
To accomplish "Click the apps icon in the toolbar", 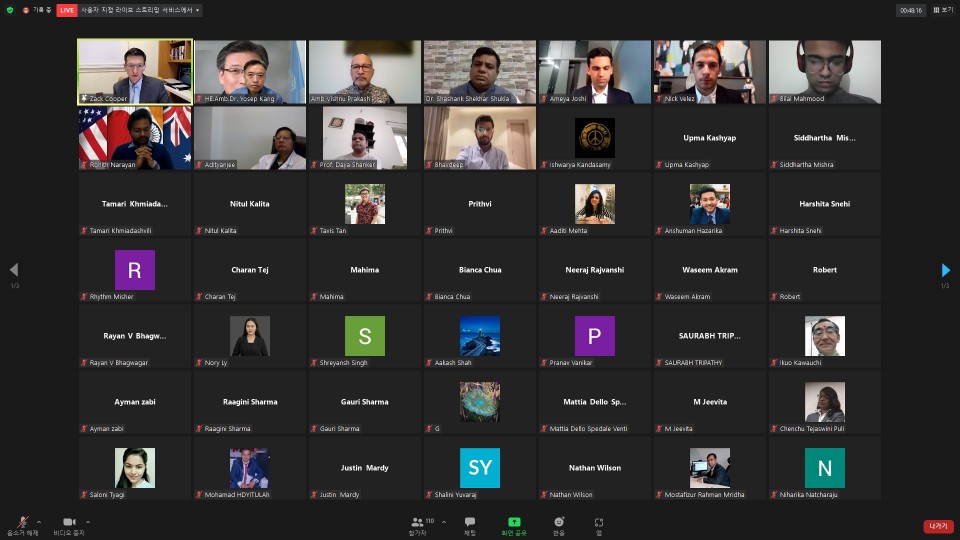I will [598, 524].
